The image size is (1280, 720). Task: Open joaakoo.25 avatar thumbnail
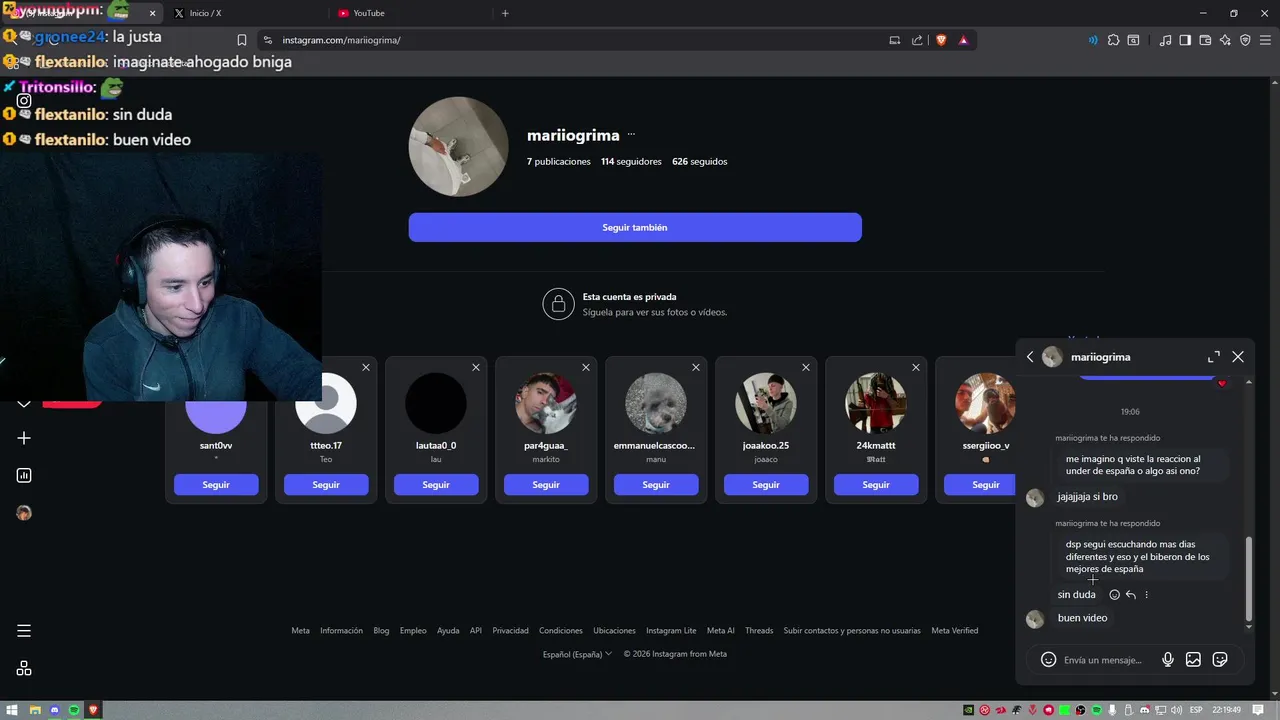click(x=766, y=403)
